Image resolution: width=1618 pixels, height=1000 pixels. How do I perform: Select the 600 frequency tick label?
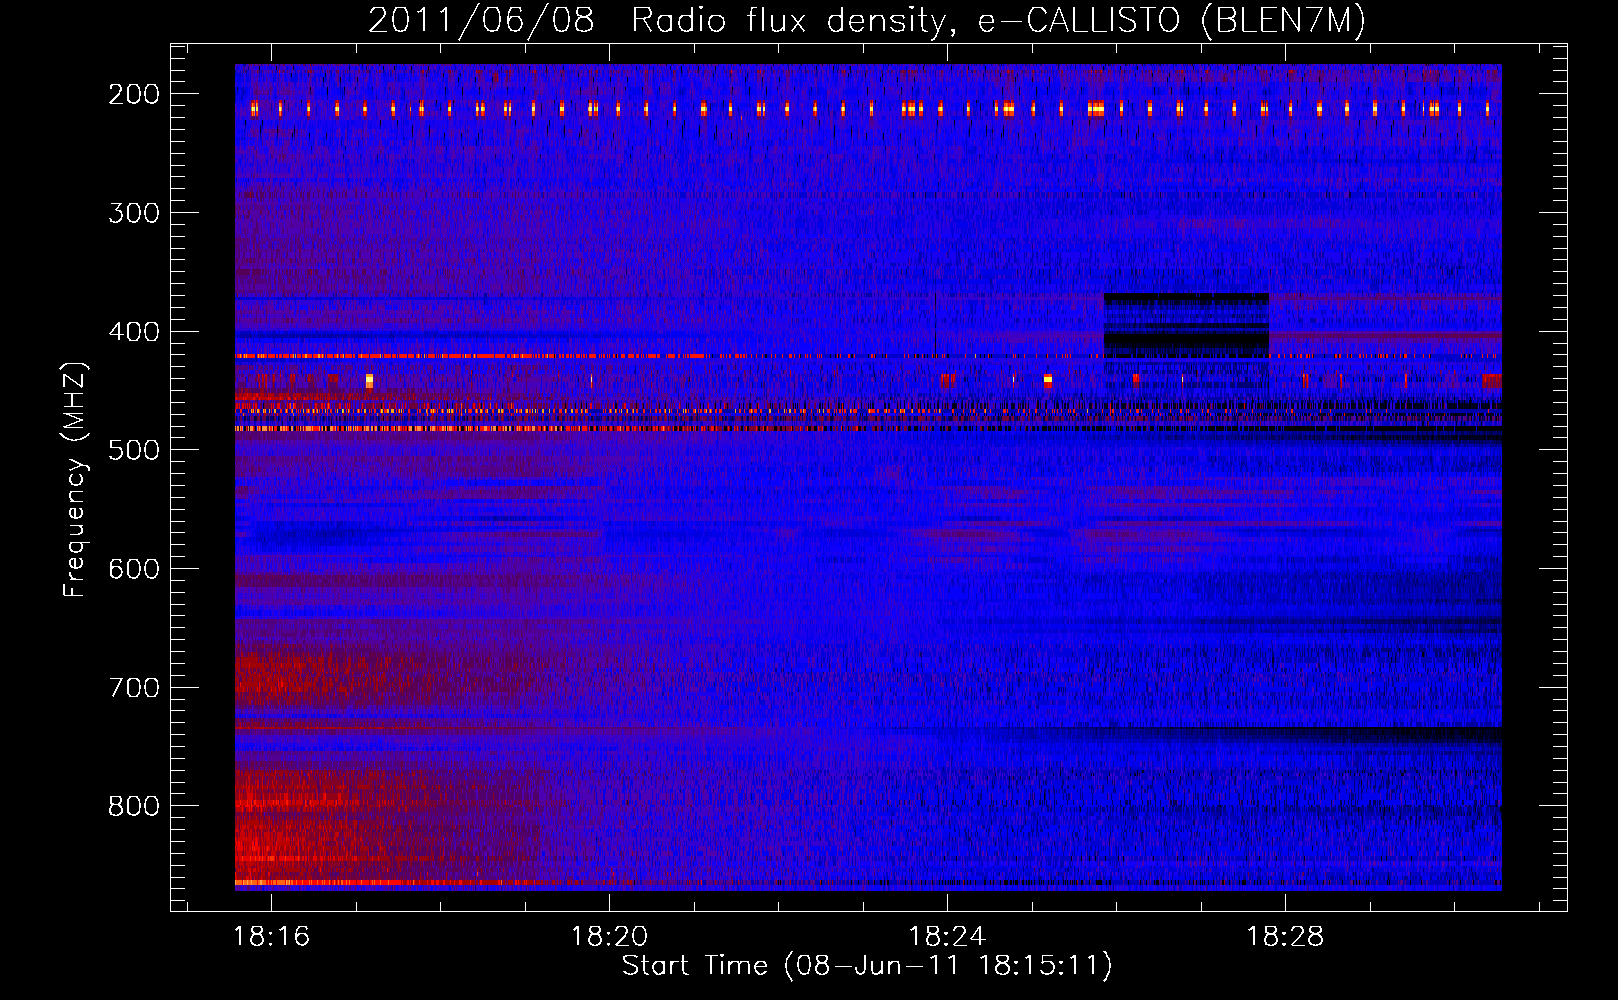pyautogui.click(x=134, y=569)
